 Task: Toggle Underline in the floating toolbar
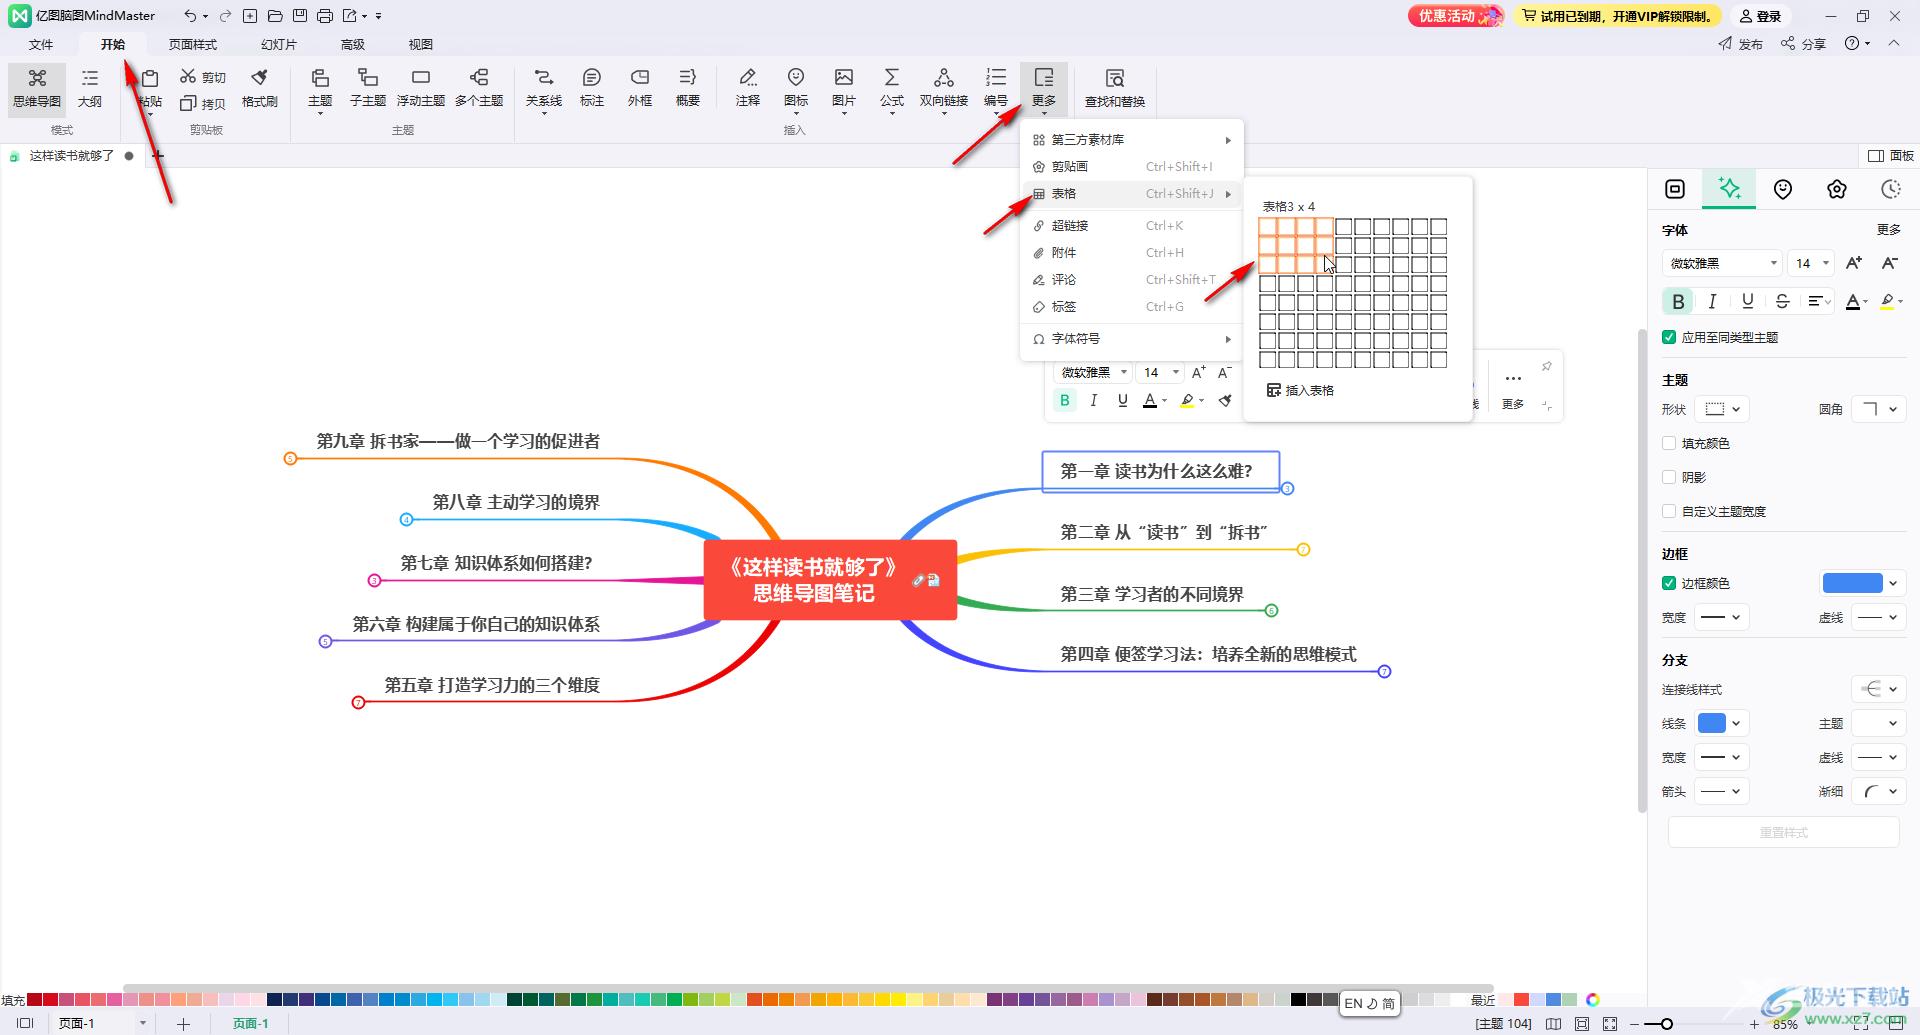pyautogui.click(x=1122, y=400)
